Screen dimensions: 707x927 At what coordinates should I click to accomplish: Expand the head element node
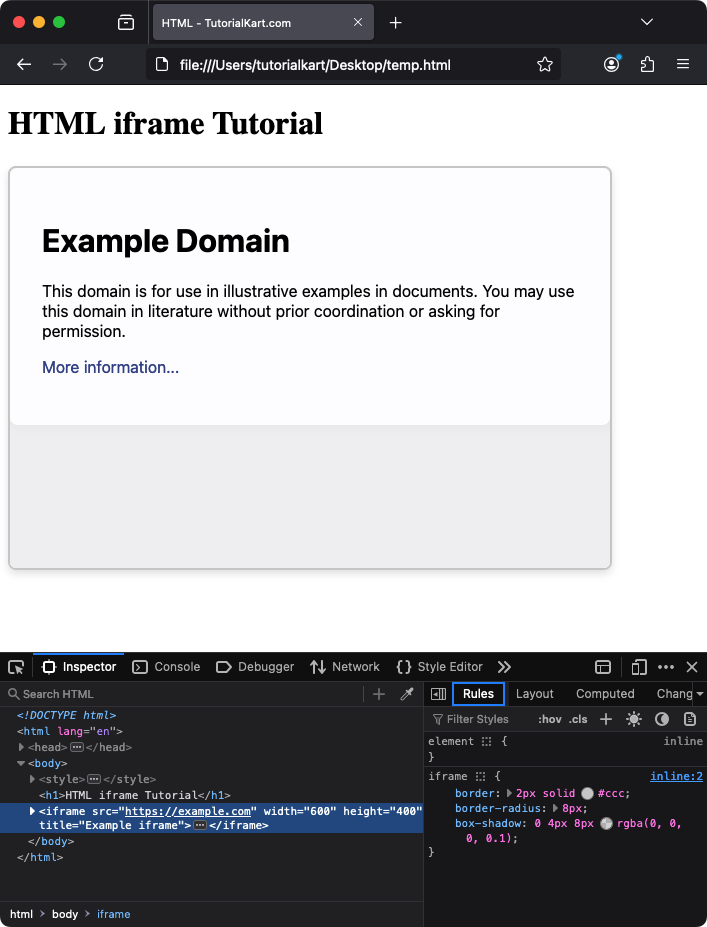coord(21,747)
